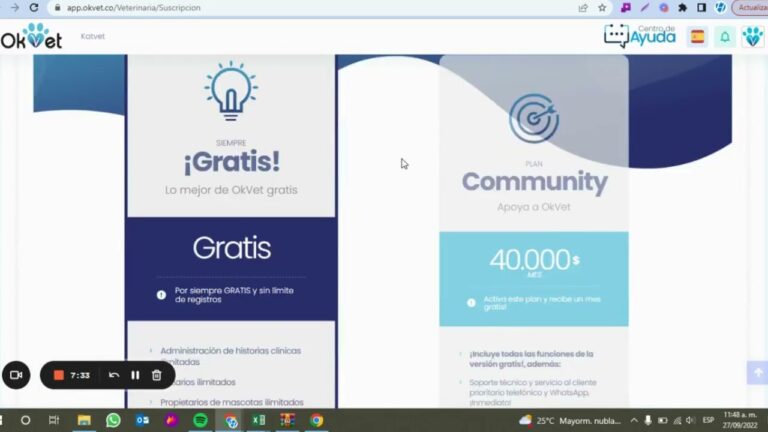Click the 40.000$ monthly price
This screenshot has height=432, width=768.
[x=534, y=260]
